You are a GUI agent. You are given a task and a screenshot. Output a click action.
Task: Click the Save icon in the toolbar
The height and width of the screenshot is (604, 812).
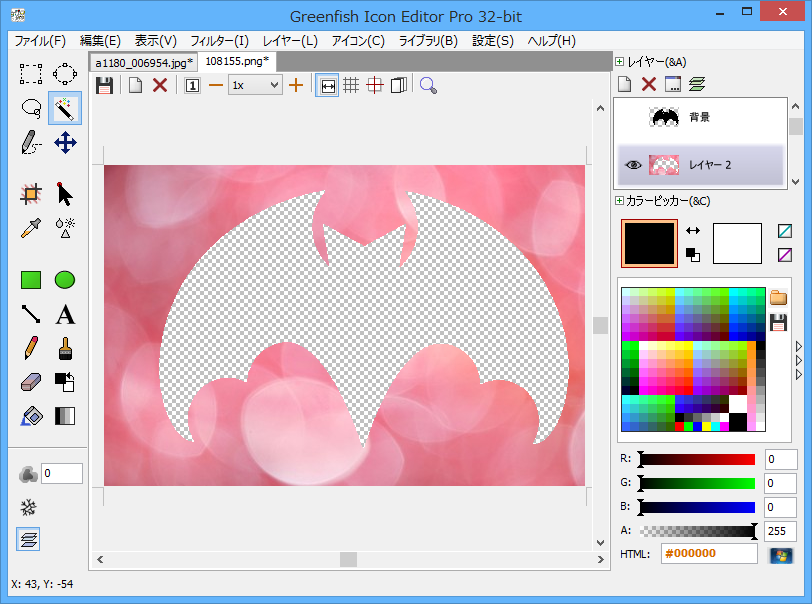click(x=104, y=85)
